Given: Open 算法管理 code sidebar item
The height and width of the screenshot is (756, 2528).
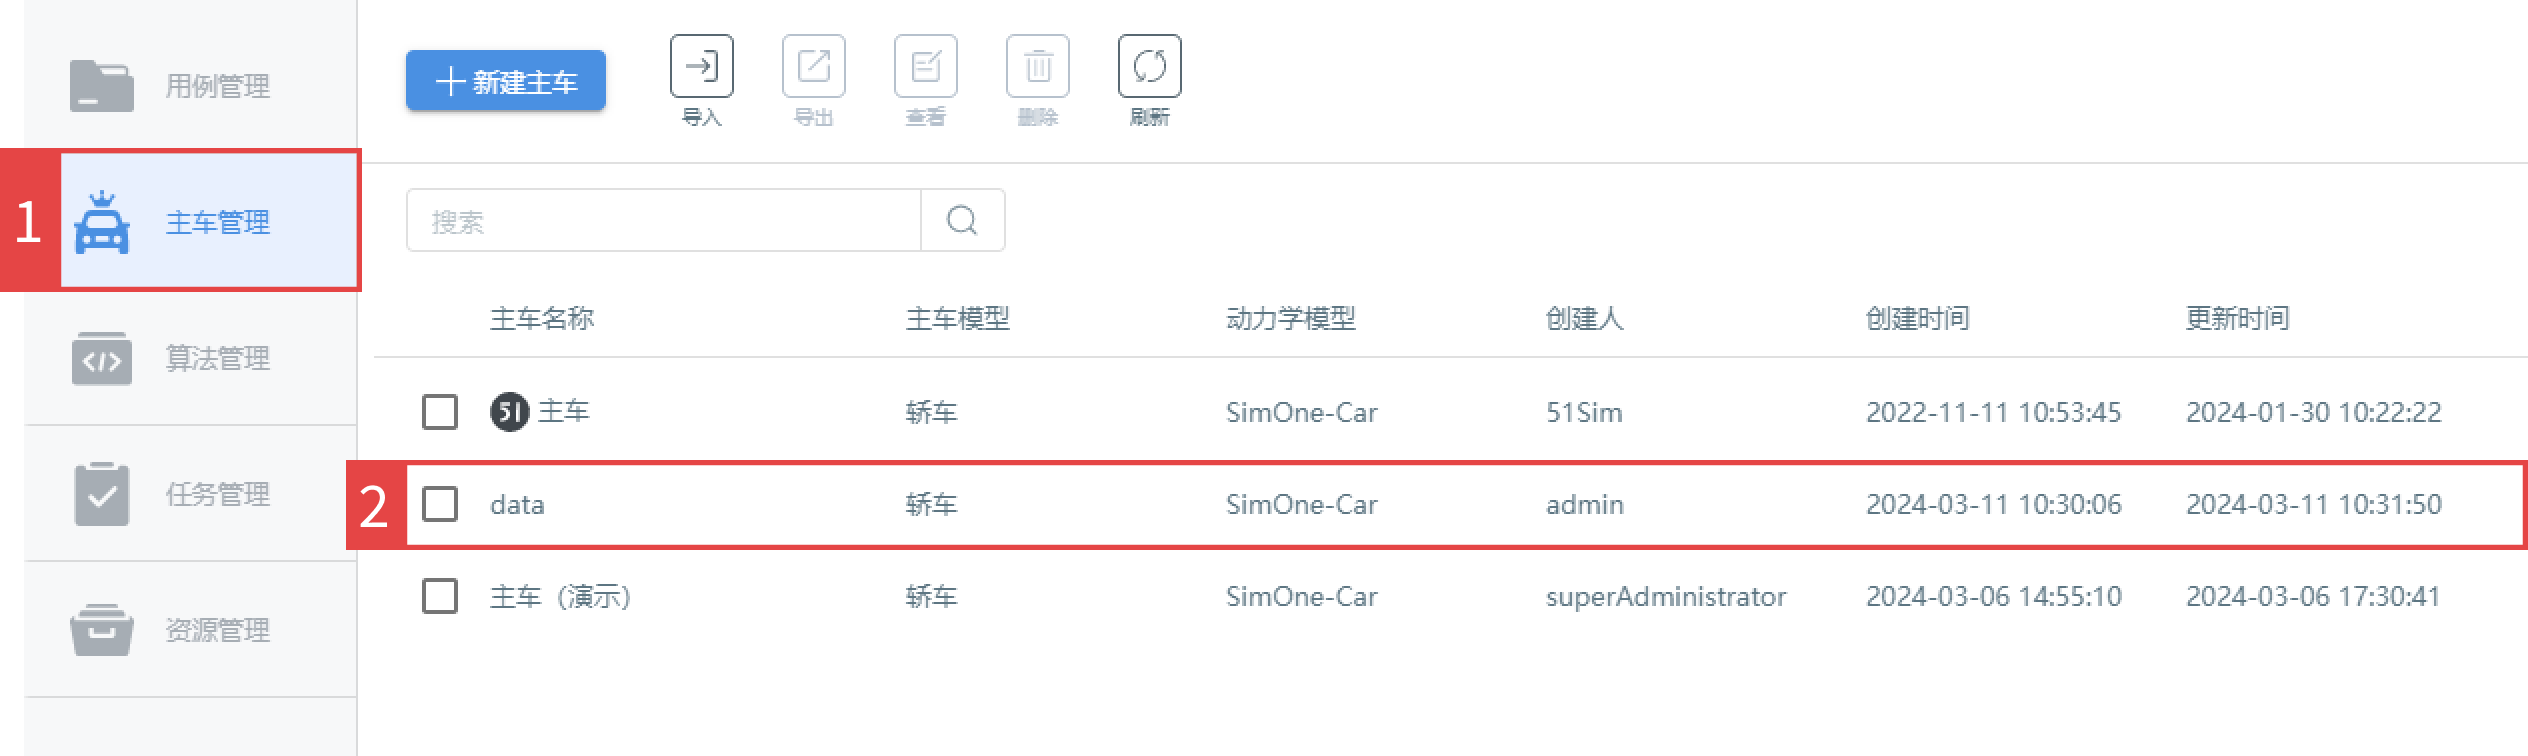Looking at the screenshot, I should [190, 358].
